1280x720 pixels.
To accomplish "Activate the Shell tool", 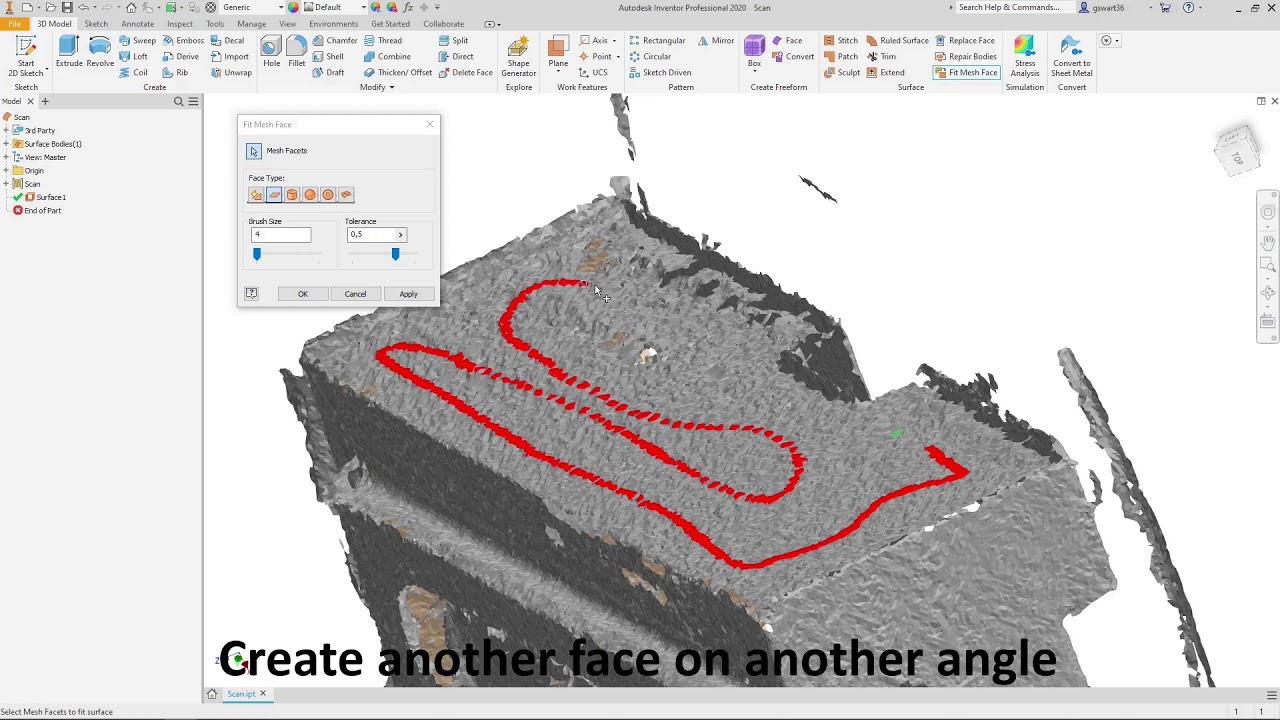I will coord(328,57).
